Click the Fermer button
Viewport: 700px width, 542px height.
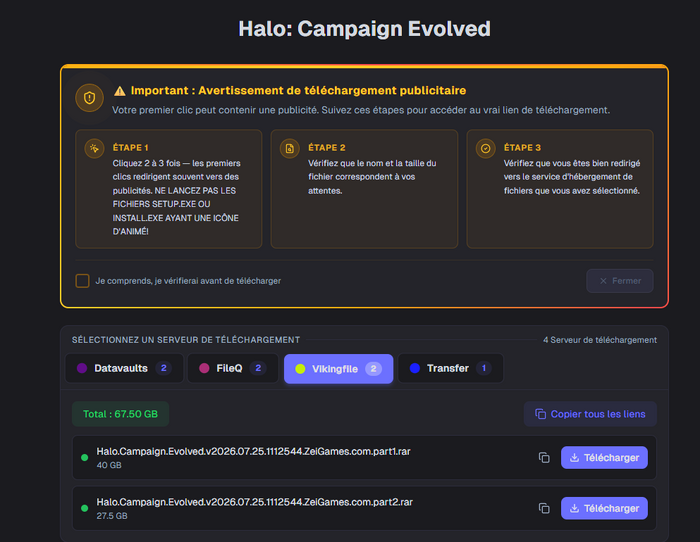(620, 281)
